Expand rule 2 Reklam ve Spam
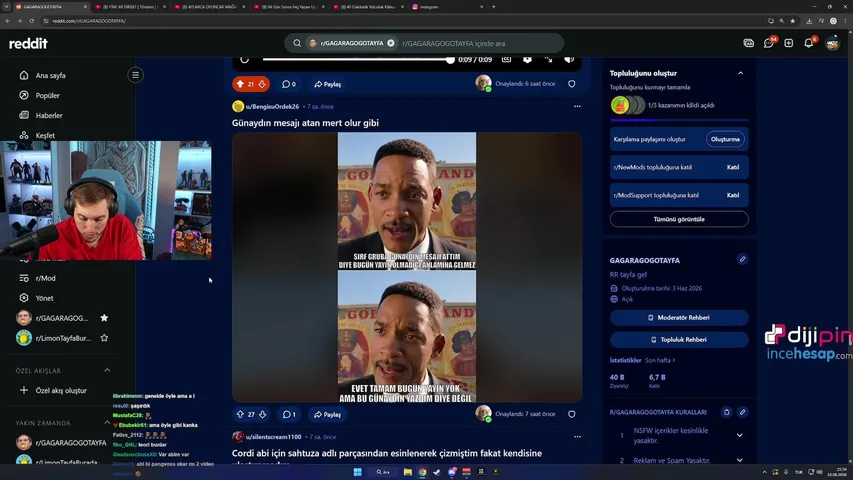This screenshot has width=853, height=480. point(739,460)
